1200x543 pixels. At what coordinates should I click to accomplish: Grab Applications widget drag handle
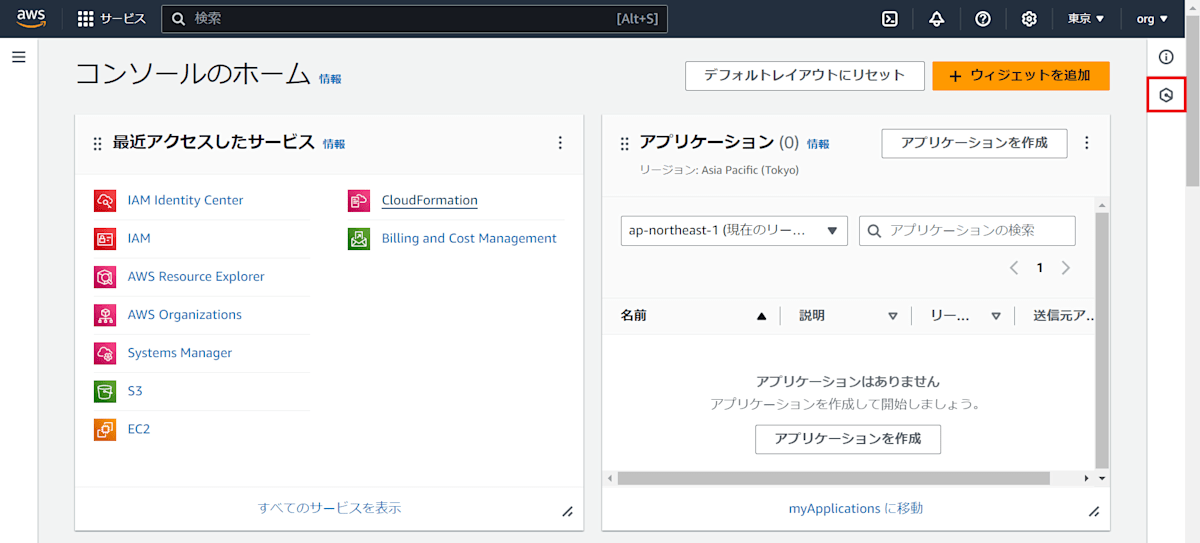(625, 144)
